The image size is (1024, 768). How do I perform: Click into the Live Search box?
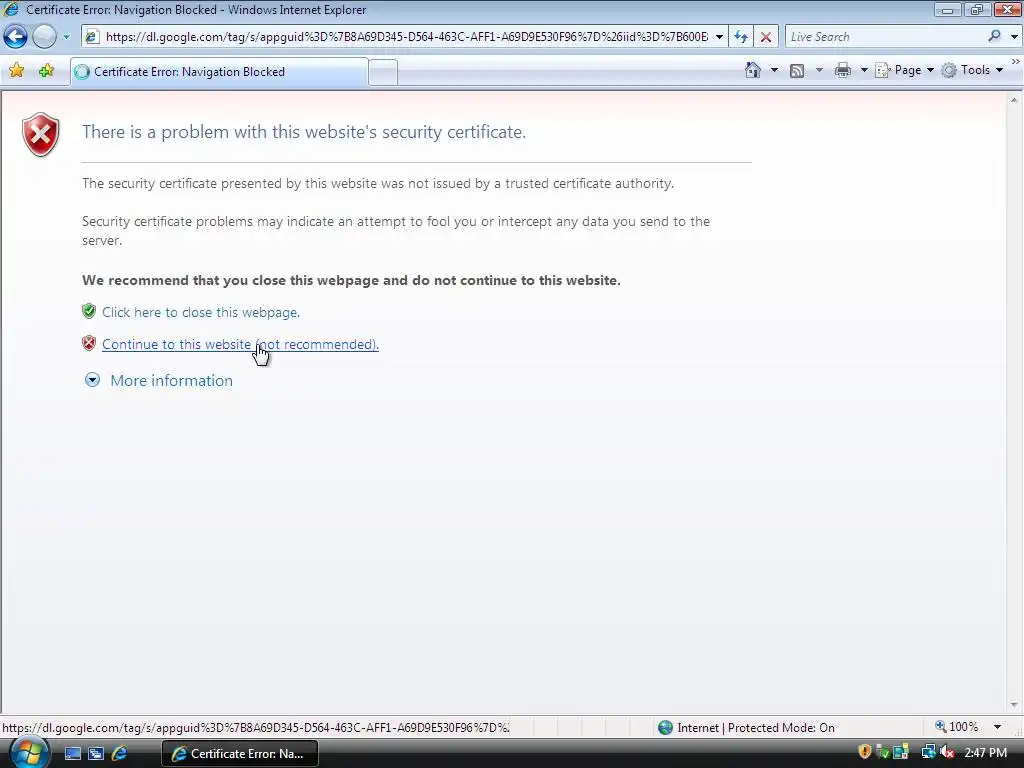tap(885, 37)
